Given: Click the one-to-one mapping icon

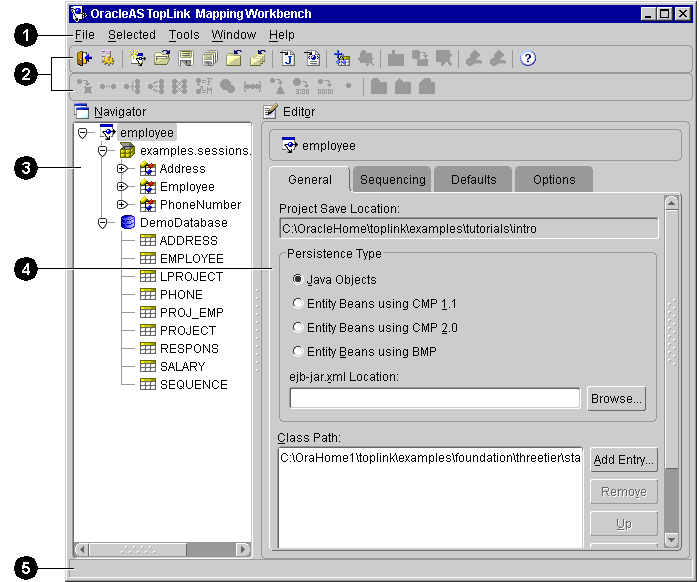Looking at the screenshot, I should 108,86.
